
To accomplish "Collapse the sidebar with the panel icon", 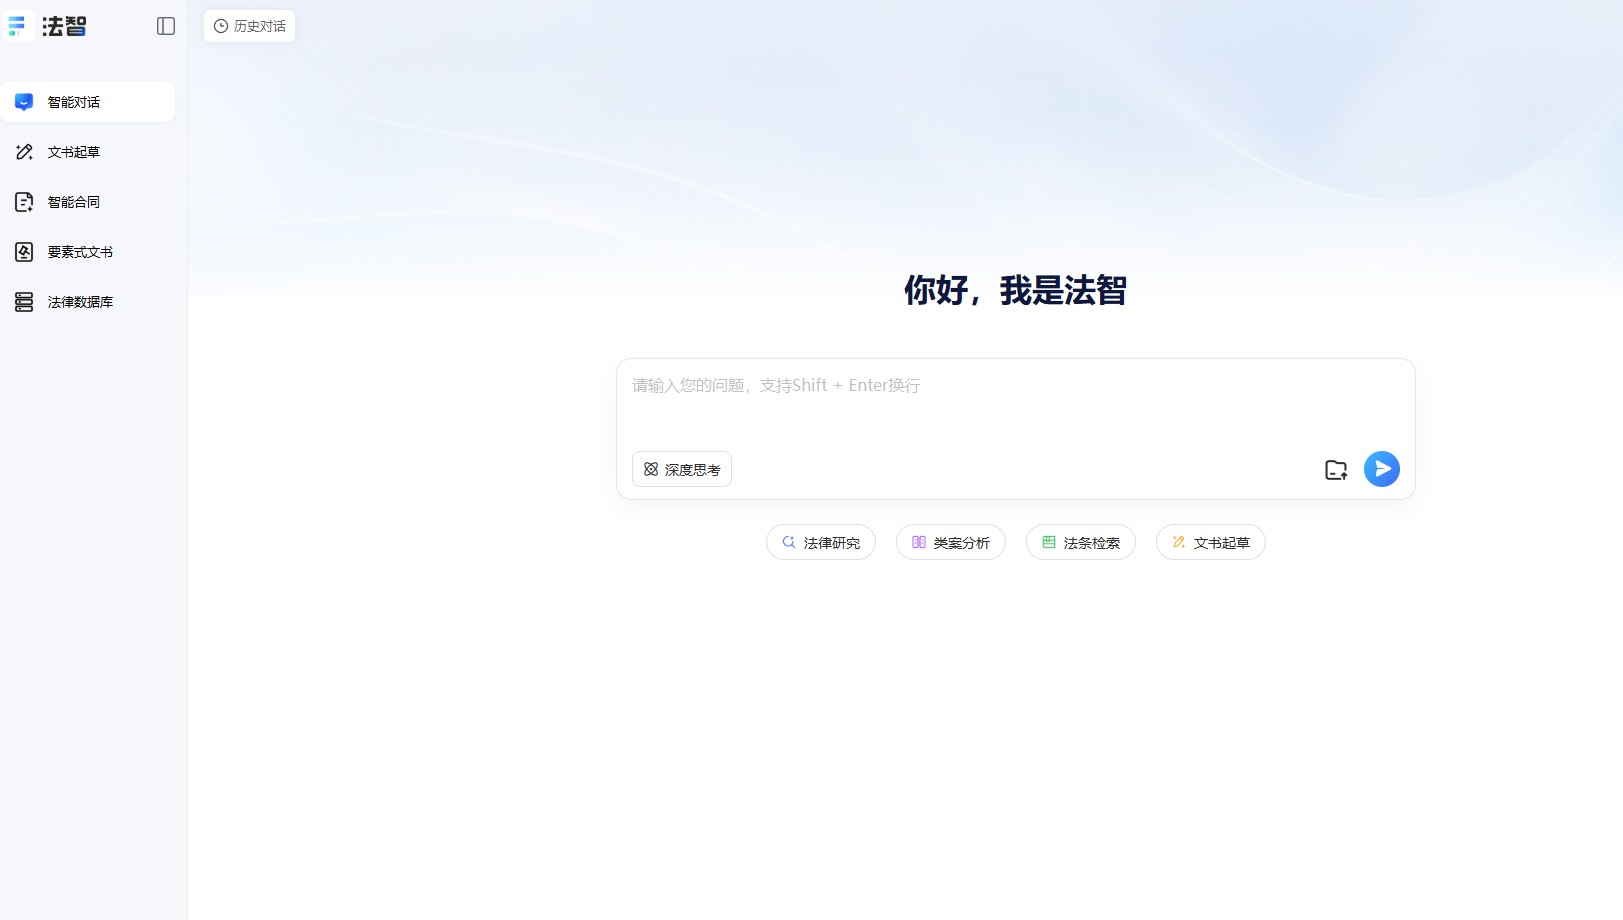I will click(165, 26).
